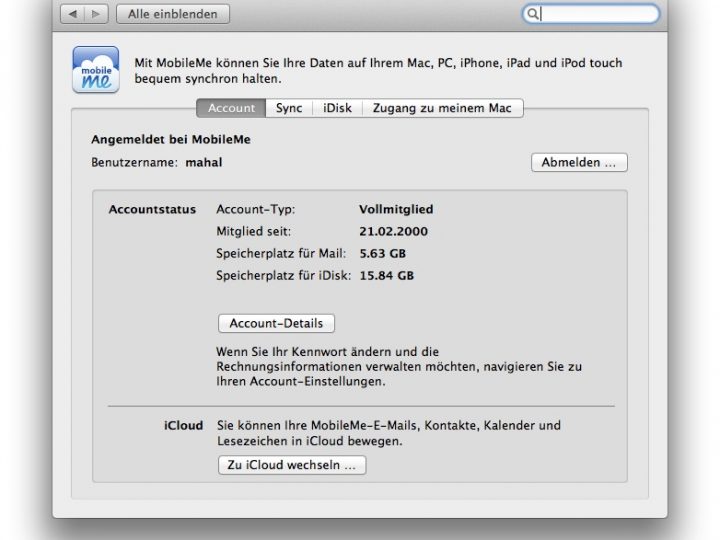The height and width of the screenshot is (540, 720).
Task: Click the 5.63 GB mail storage value
Action: [382, 253]
